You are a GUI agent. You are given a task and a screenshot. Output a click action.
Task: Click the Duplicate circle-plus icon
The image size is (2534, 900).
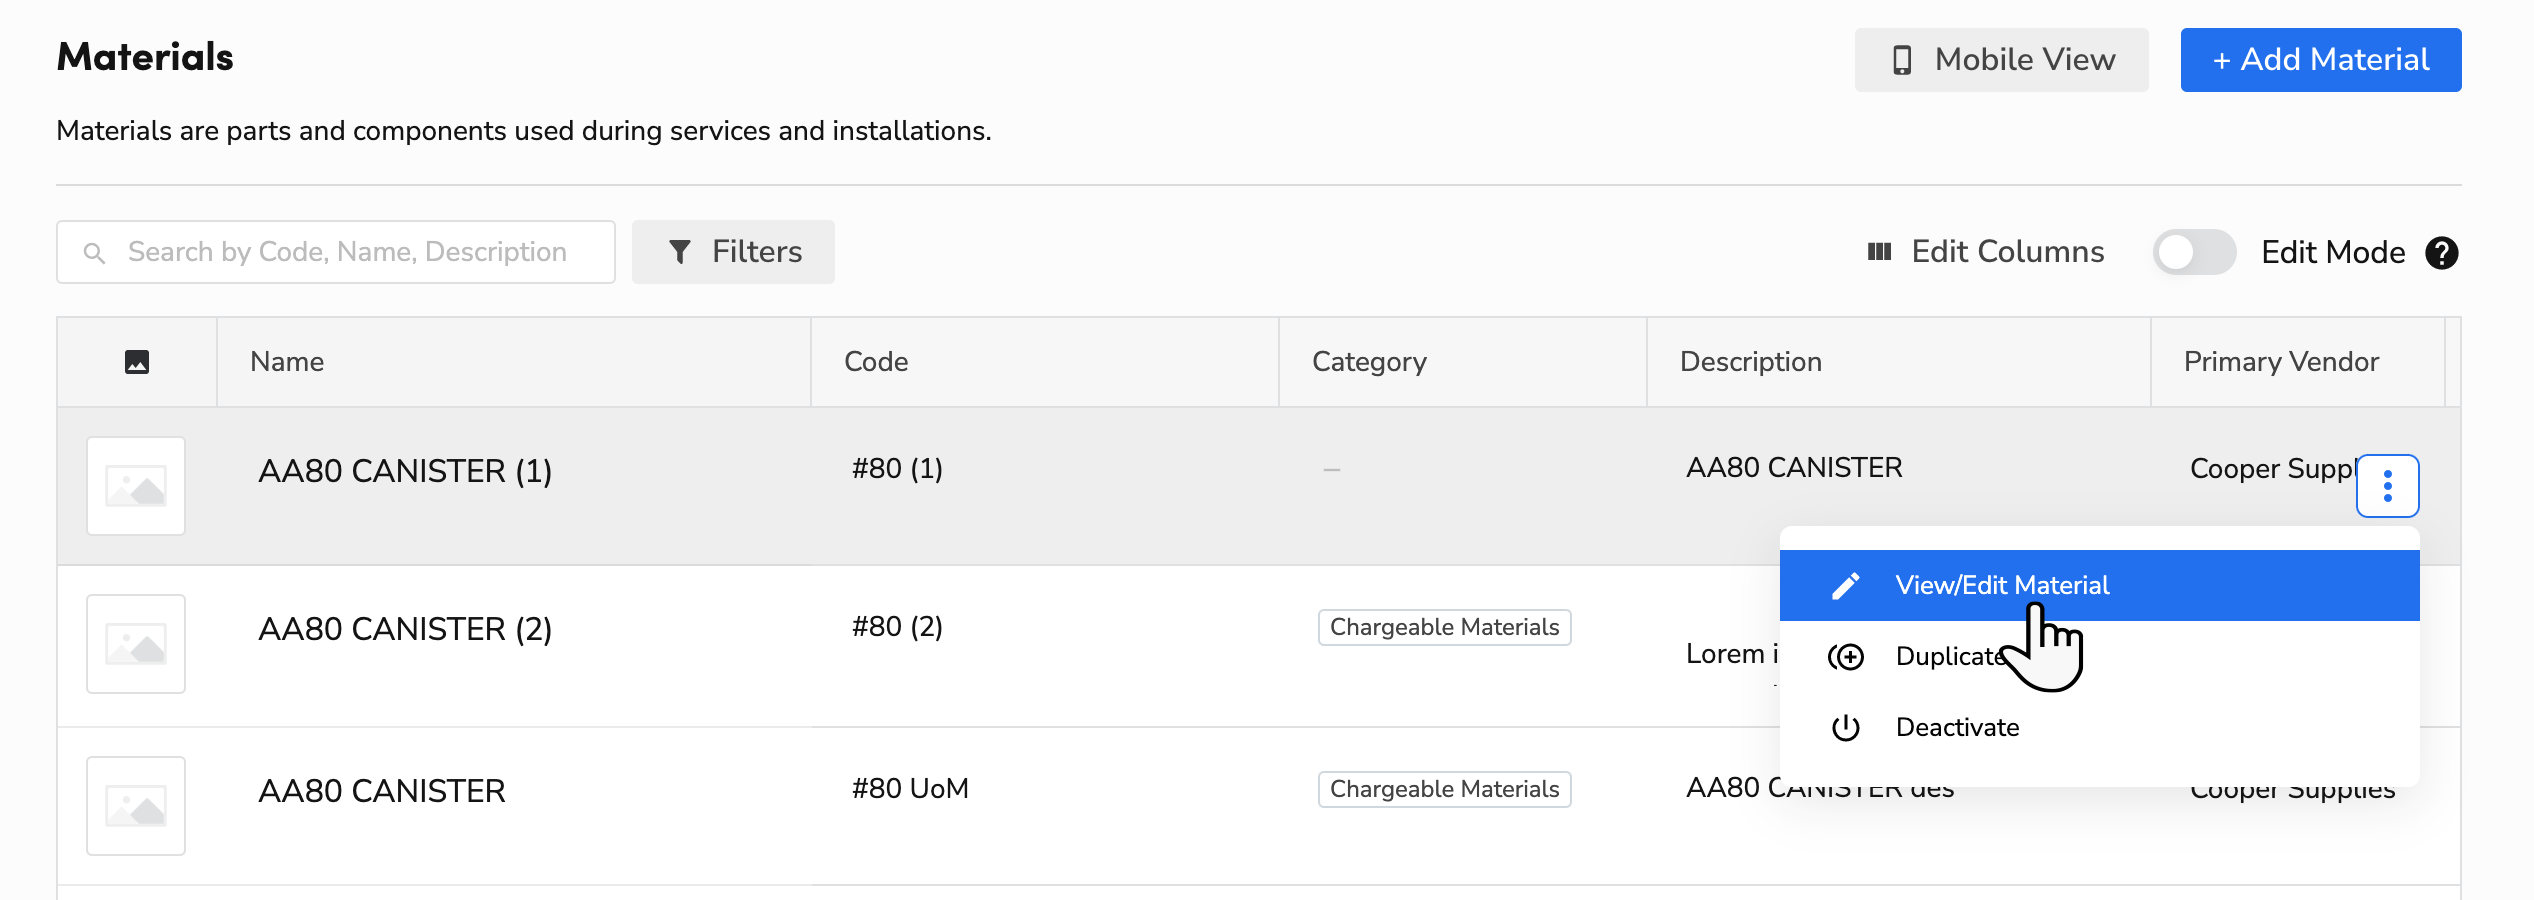1845,657
